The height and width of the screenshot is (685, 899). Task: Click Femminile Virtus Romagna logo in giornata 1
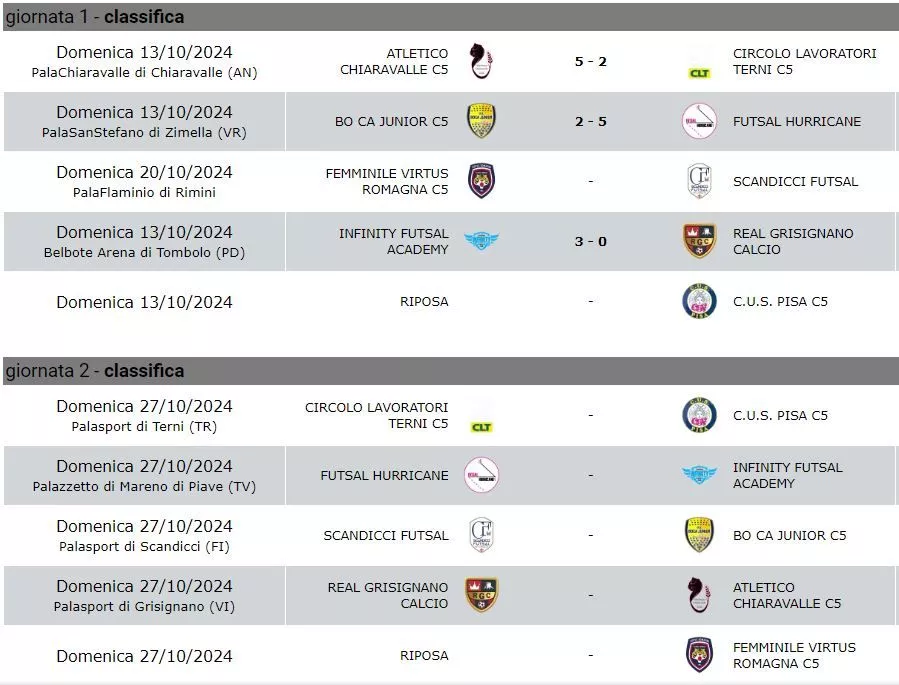tap(481, 181)
